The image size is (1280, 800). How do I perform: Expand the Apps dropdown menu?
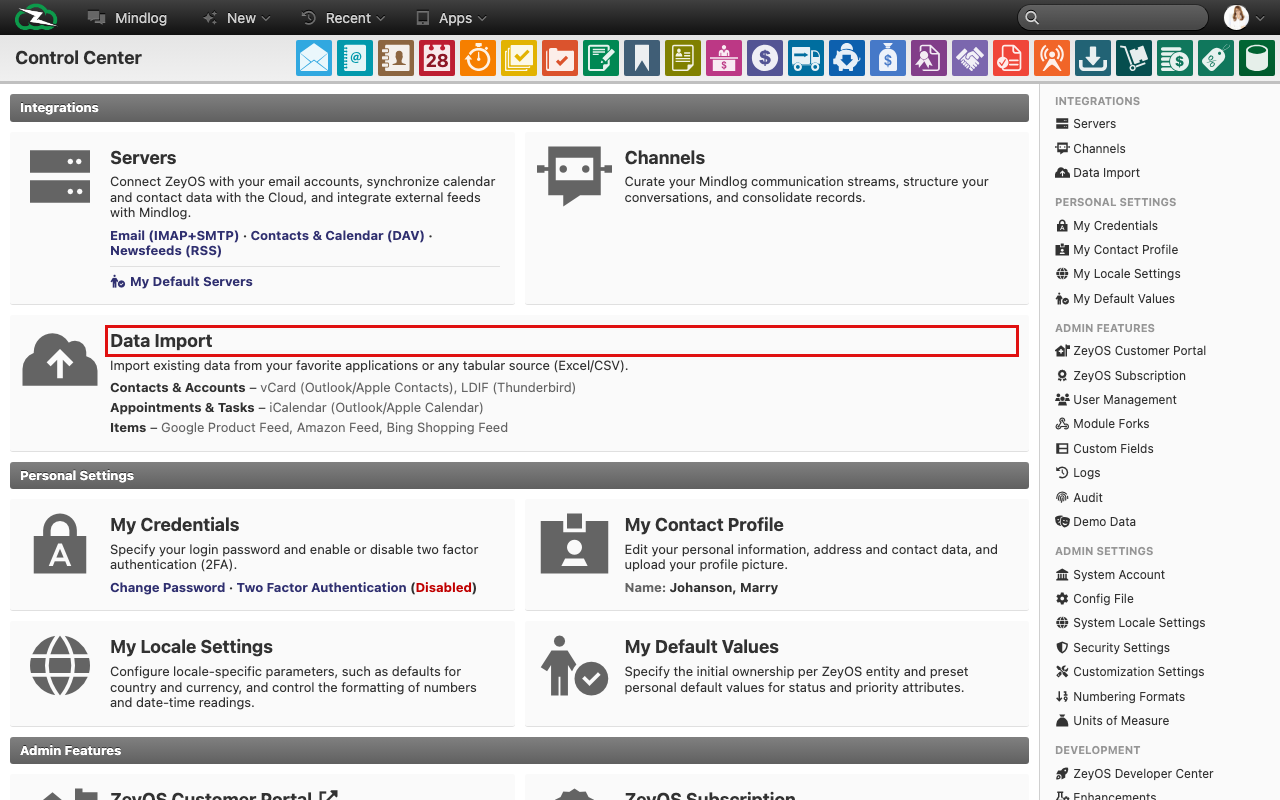(451, 18)
